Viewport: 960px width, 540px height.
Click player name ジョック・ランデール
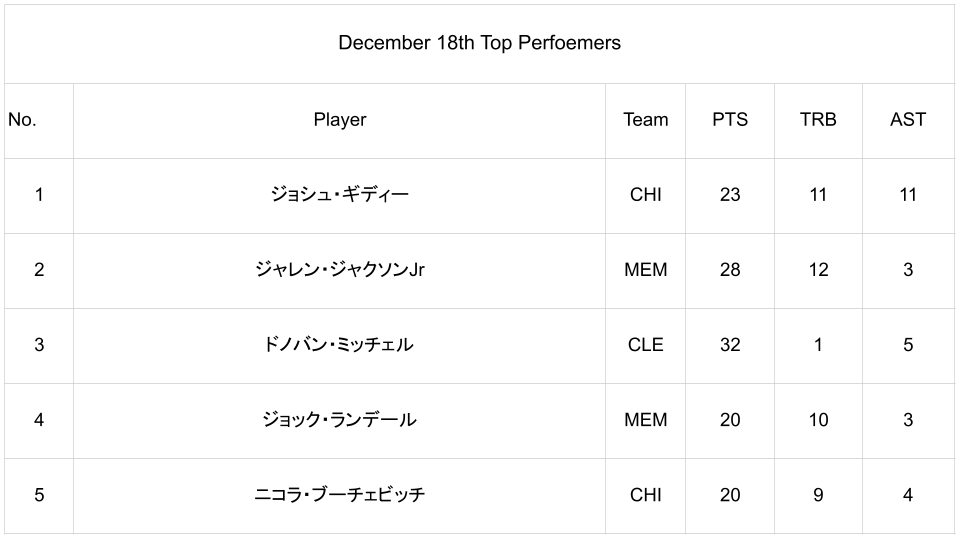(x=340, y=420)
